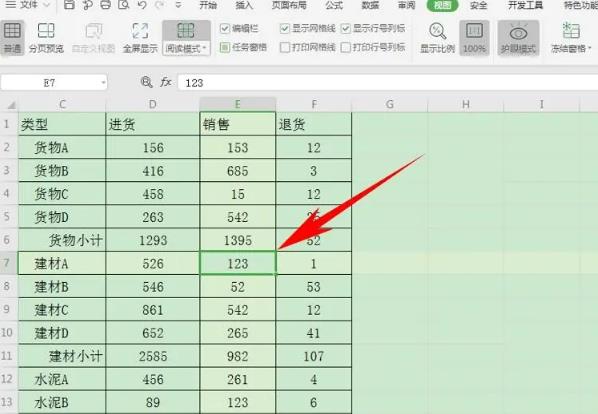
Task: Select cell containing 建材A
Action: point(62,263)
